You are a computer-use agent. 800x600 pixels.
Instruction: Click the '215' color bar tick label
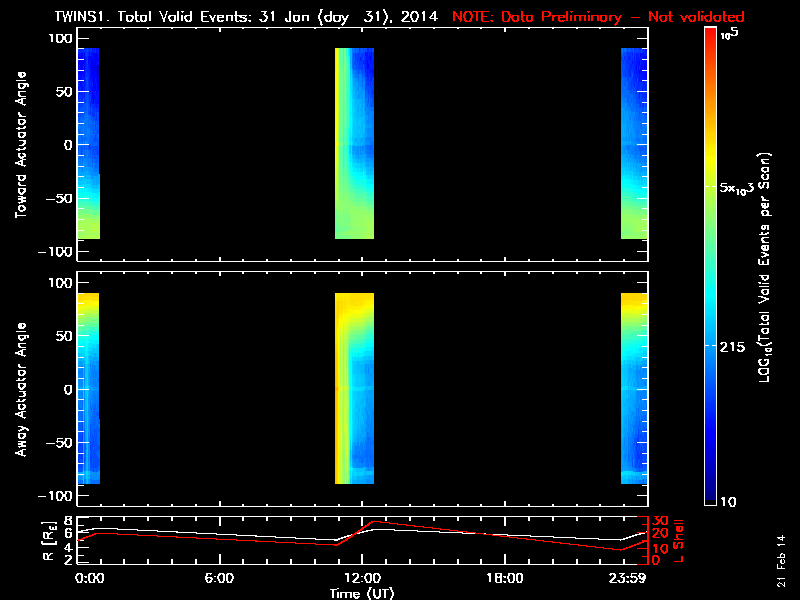(x=737, y=346)
